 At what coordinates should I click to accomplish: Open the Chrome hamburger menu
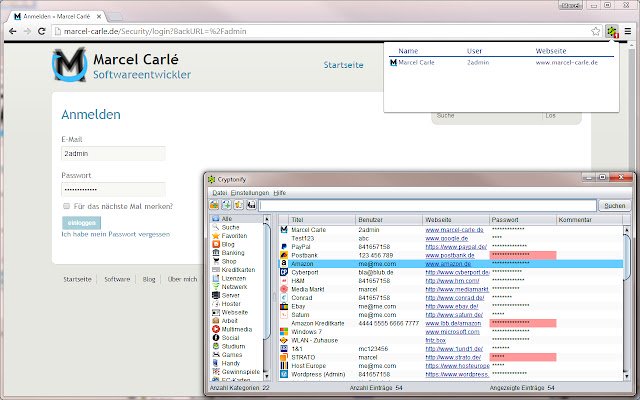tap(628, 31)
